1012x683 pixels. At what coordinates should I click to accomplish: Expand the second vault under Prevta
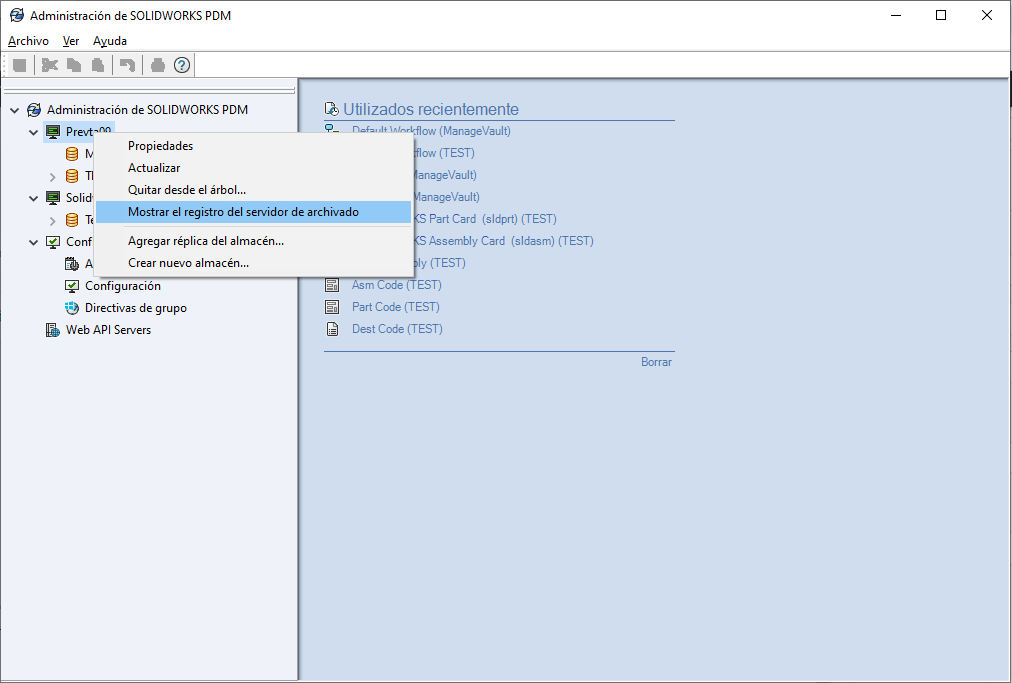point(53,176)
